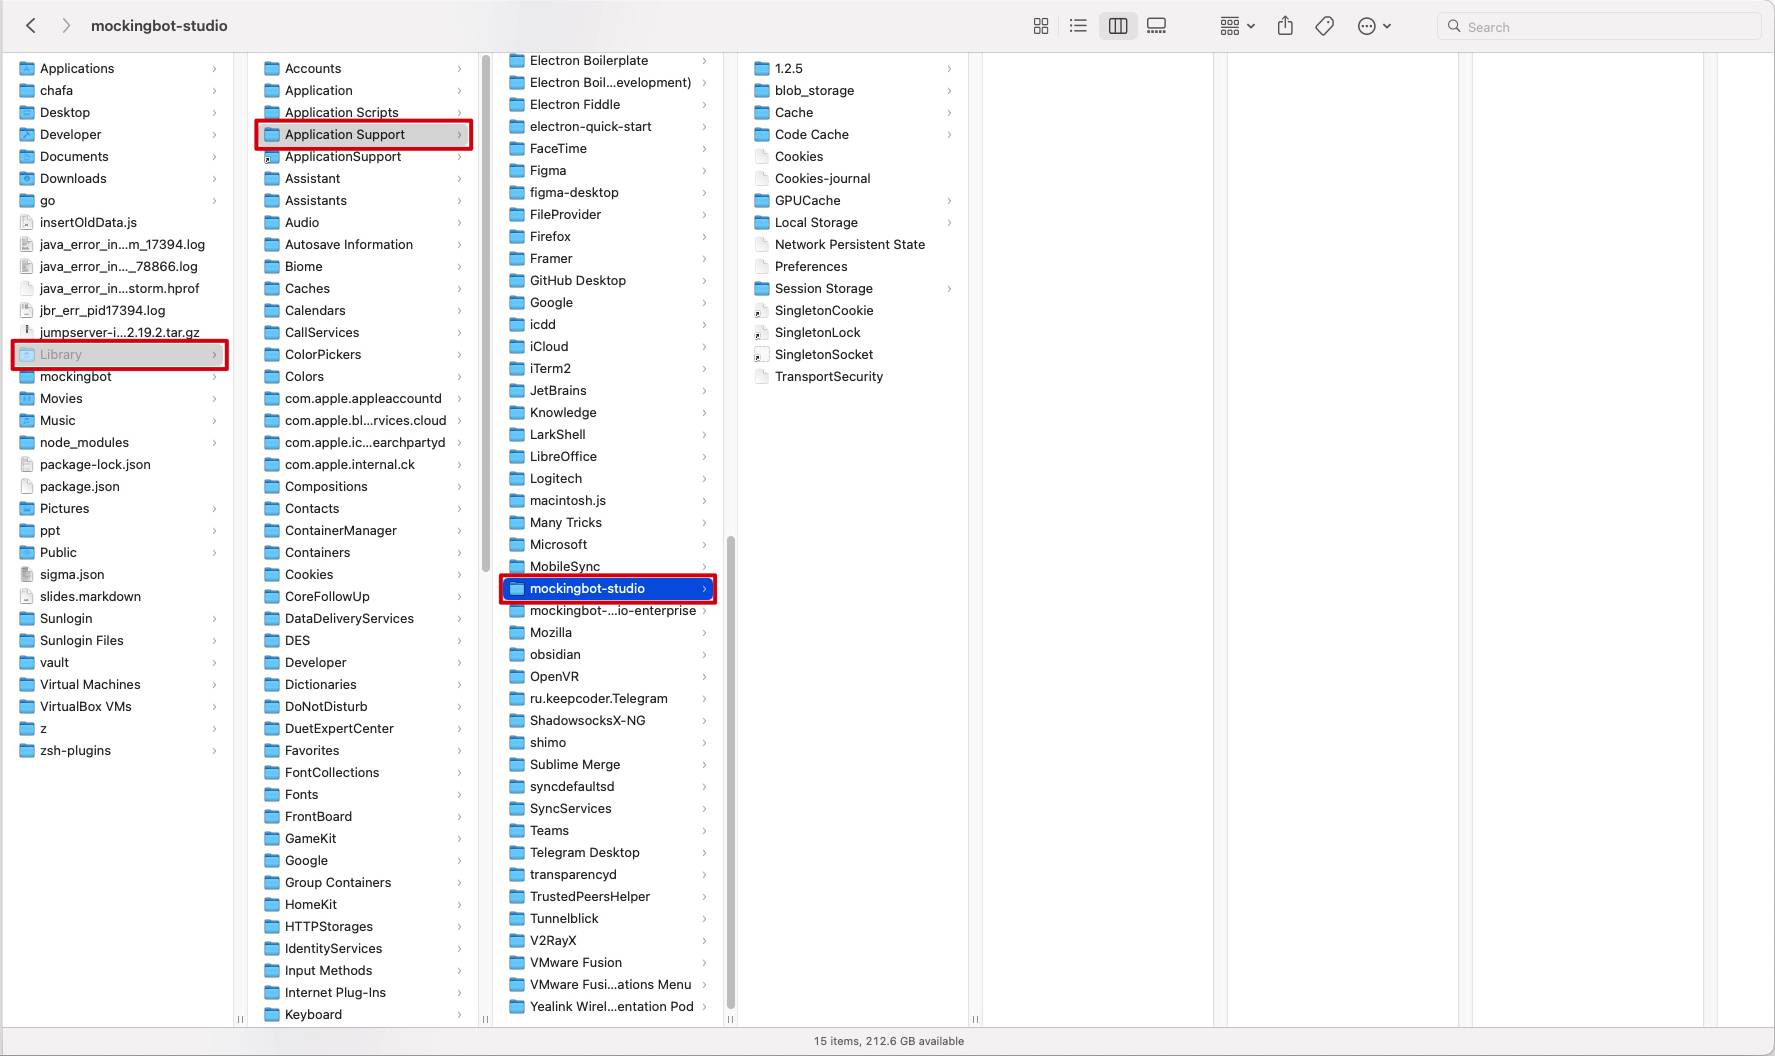Click the ApplicationSupport alias icon
The height and width of the screenshot is (1056, 1775).
coord(272,156)
